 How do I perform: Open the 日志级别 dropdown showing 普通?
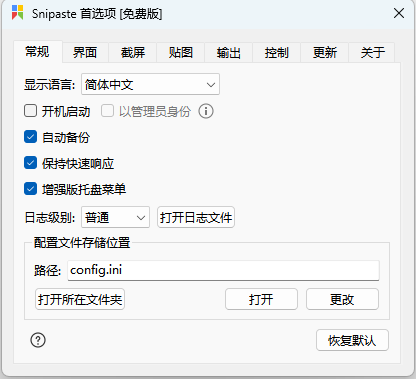click(115, 217)
